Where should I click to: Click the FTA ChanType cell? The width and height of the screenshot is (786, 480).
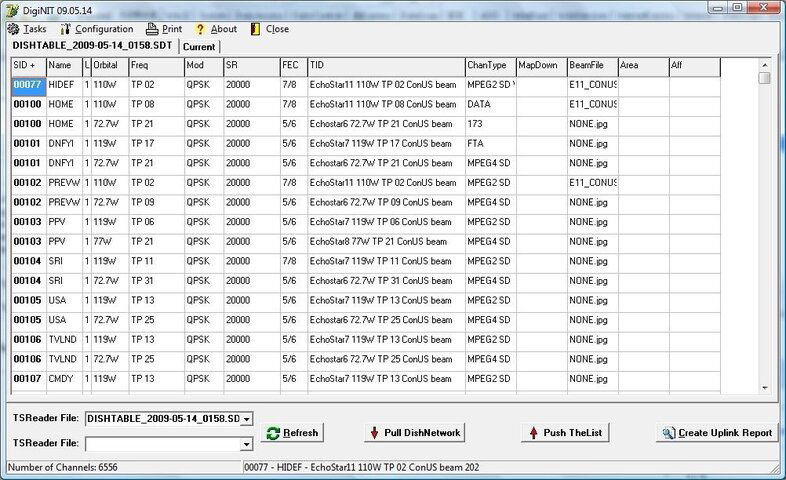click(491, 144)
